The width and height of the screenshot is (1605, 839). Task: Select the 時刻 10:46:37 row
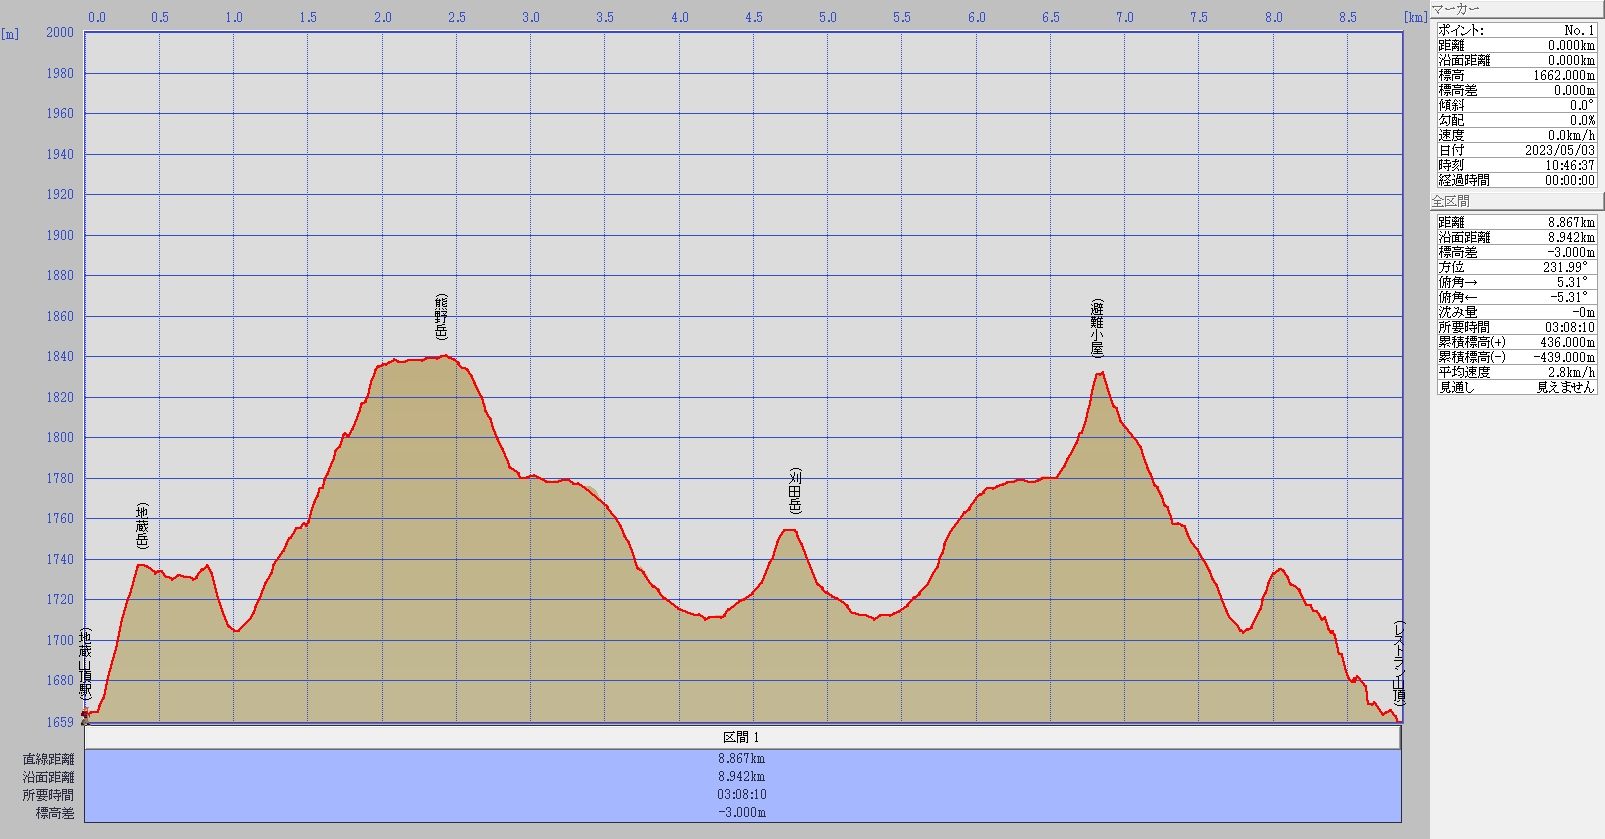[x=1516, y=165]
